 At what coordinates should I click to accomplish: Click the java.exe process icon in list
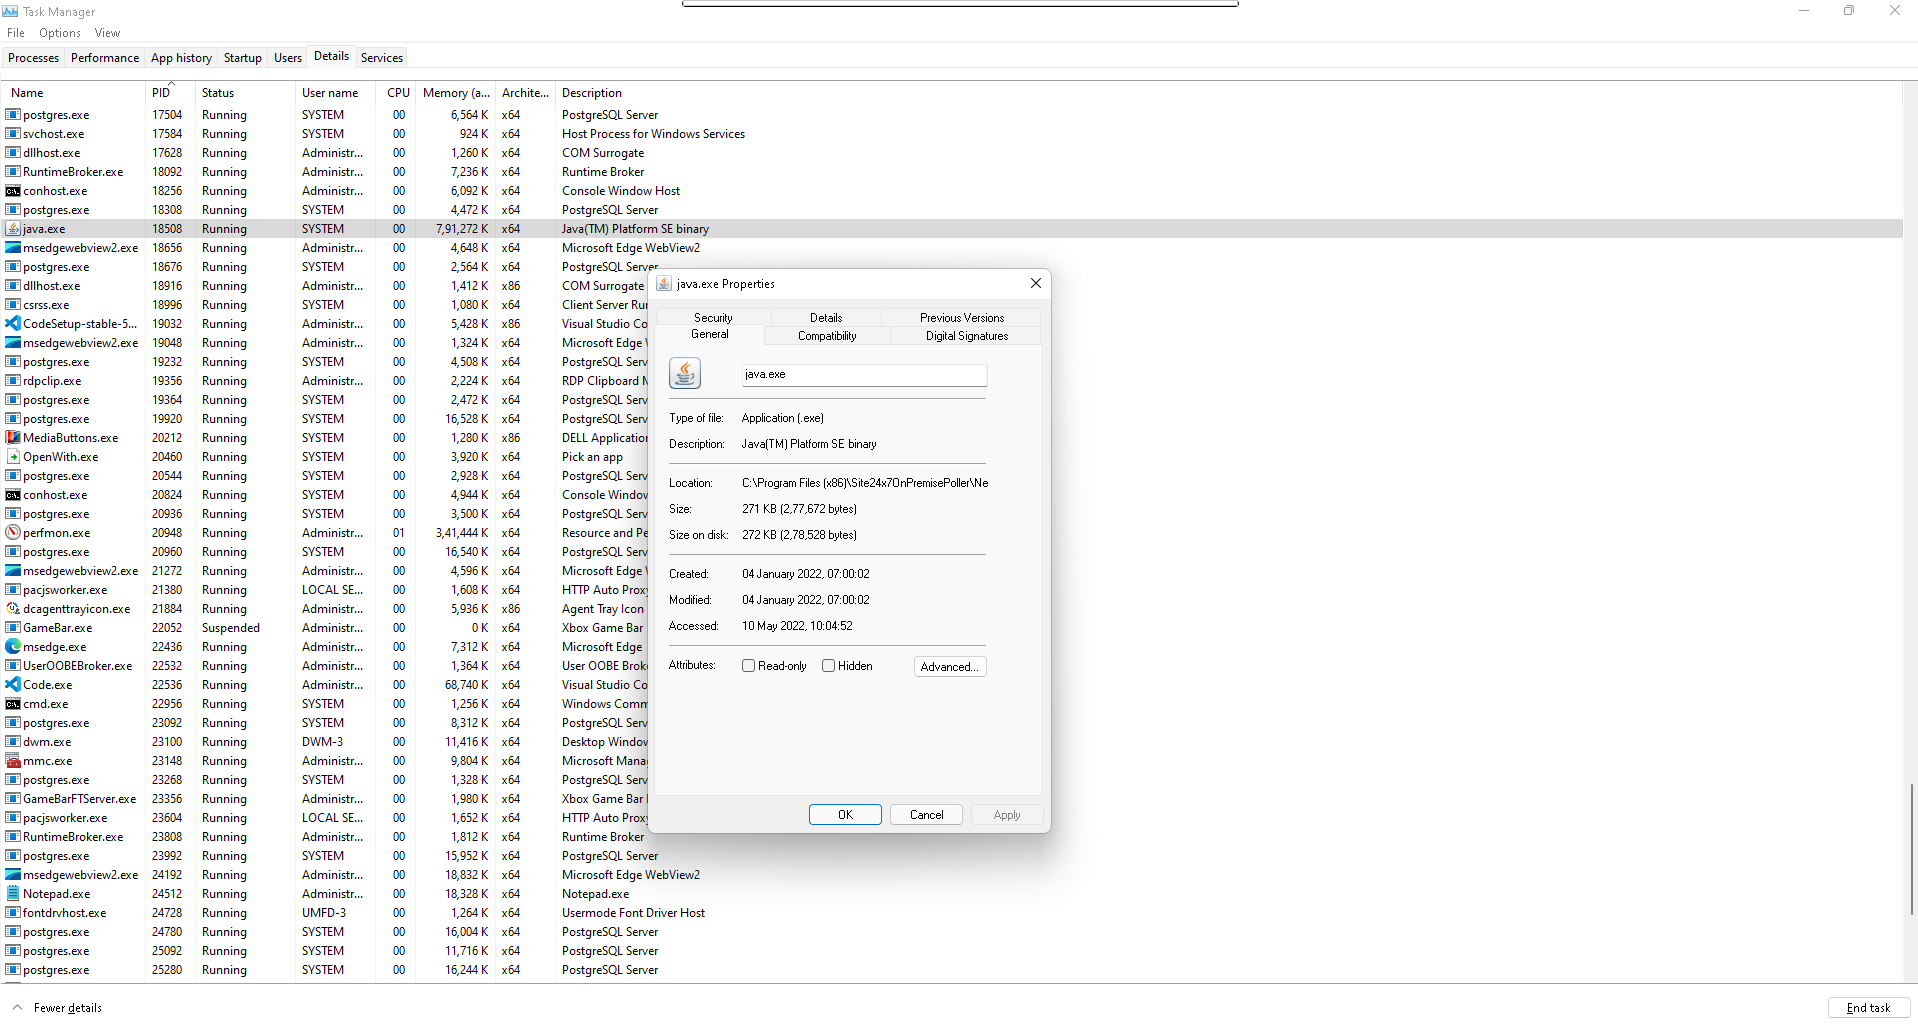point(13,229)
